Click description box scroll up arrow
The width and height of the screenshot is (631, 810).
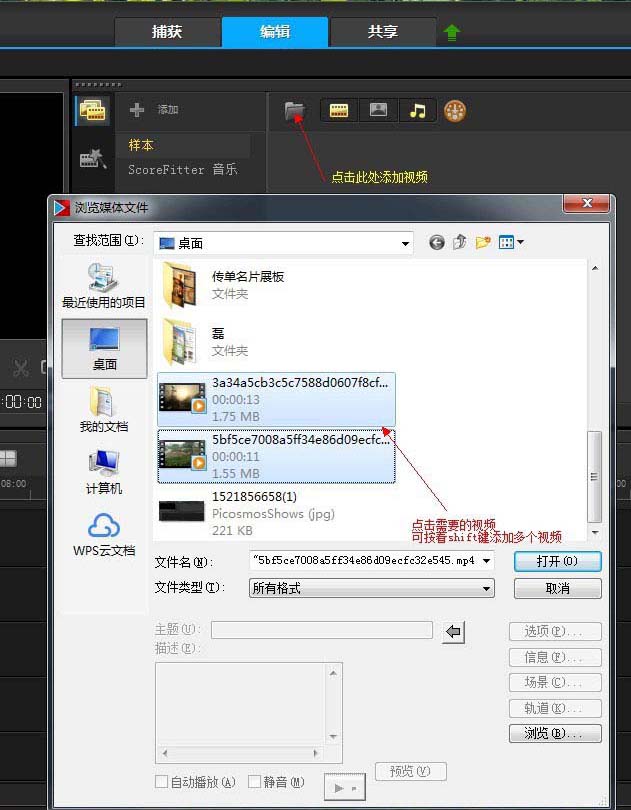click(x=333, y=673)
